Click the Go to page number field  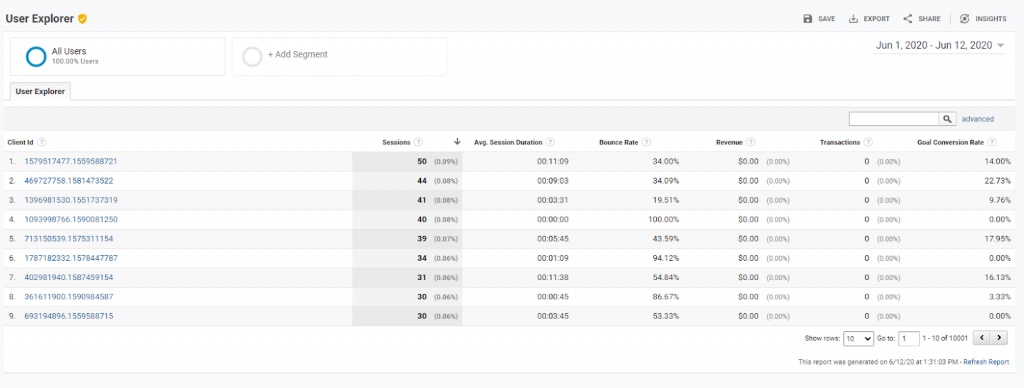pos(908,338)
